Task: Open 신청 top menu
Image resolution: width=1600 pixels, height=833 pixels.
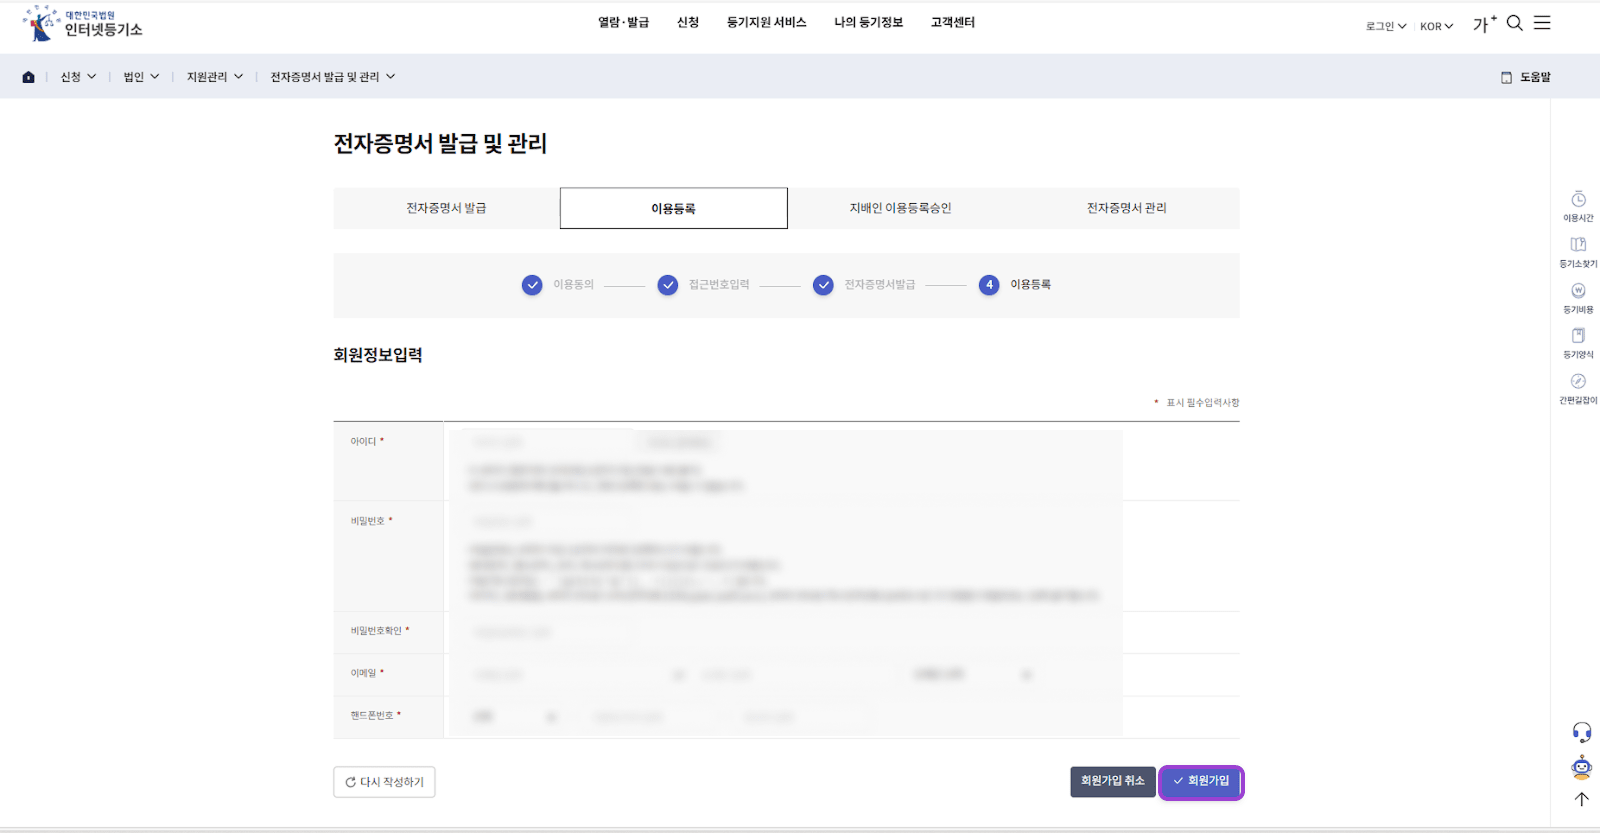Action: (688, 22)
